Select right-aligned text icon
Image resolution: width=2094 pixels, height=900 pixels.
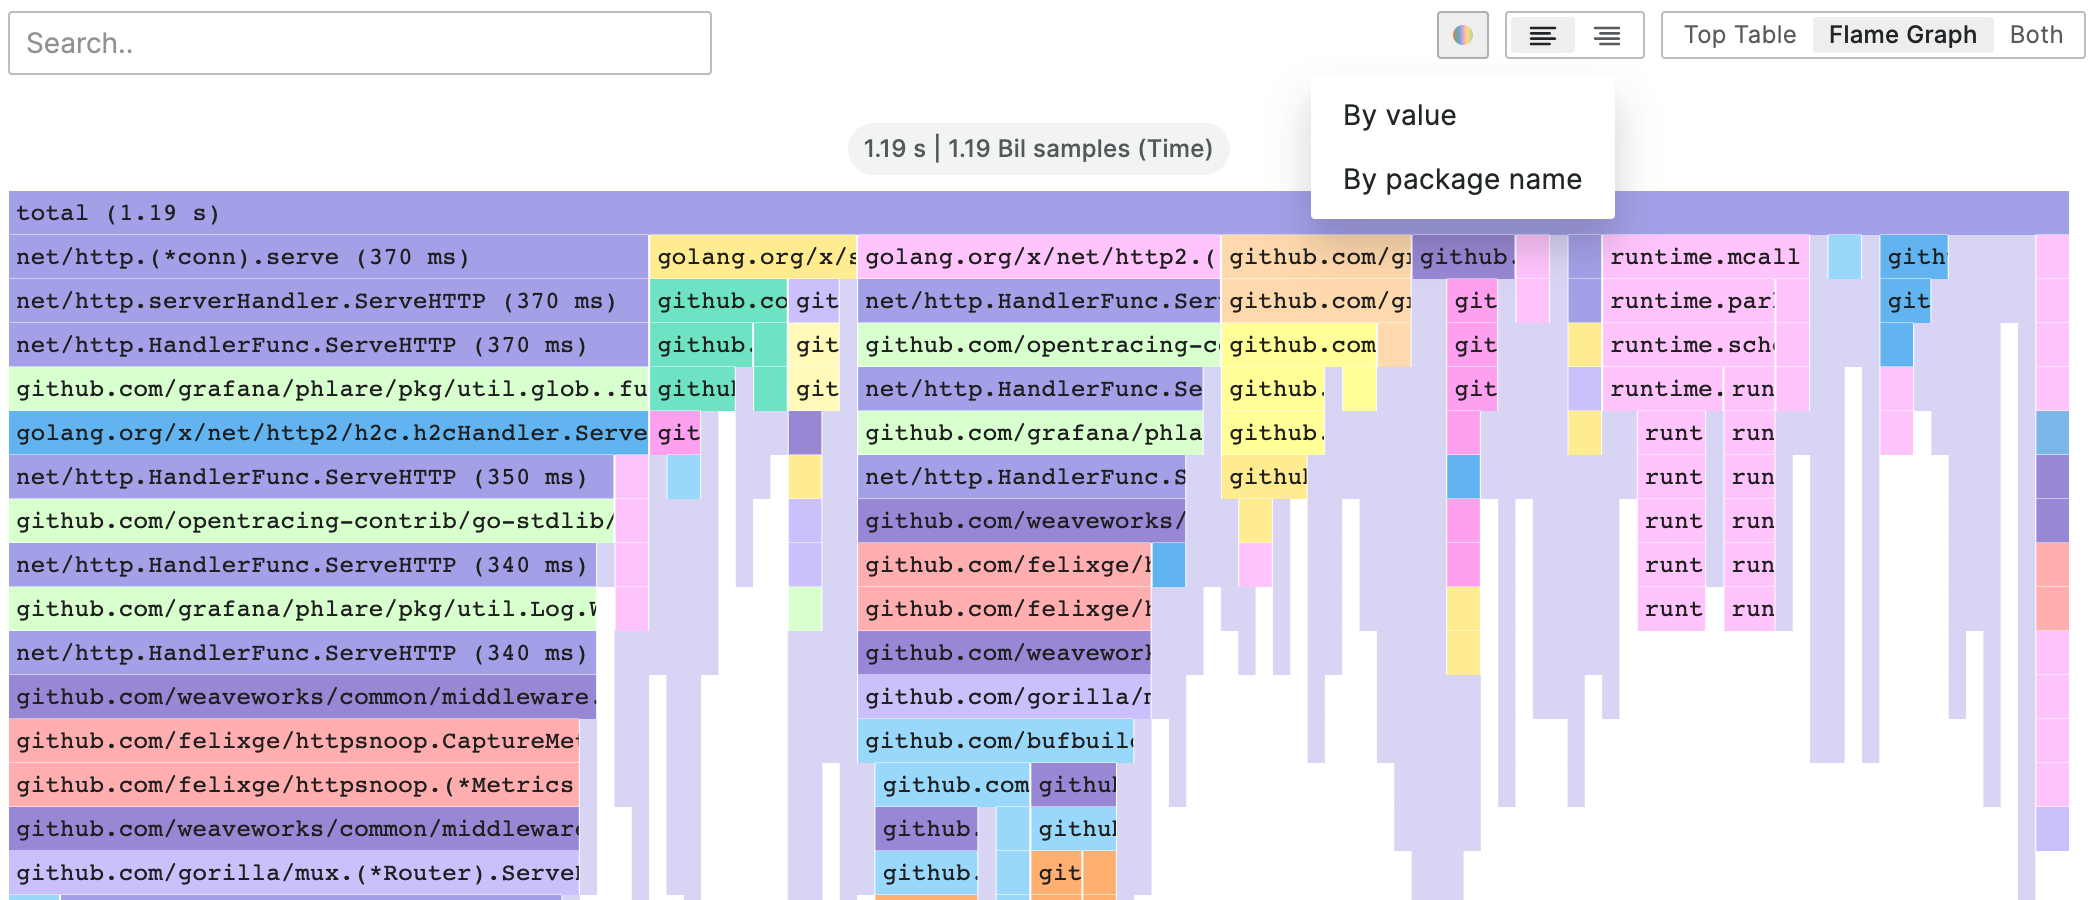coord(1607,36)
